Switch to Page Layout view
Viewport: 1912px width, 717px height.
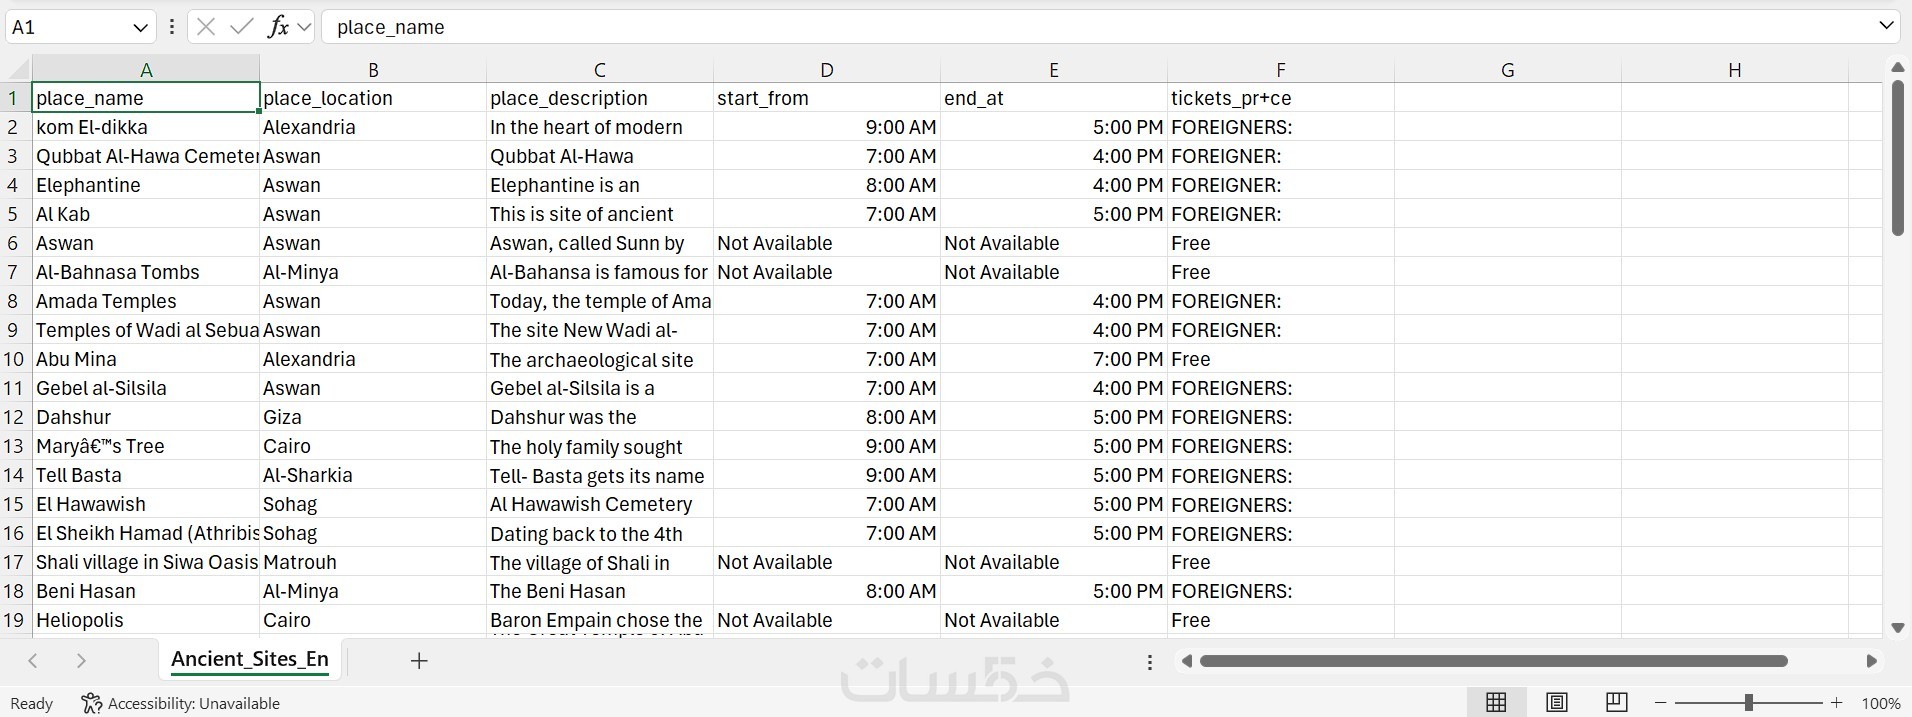1556,703
